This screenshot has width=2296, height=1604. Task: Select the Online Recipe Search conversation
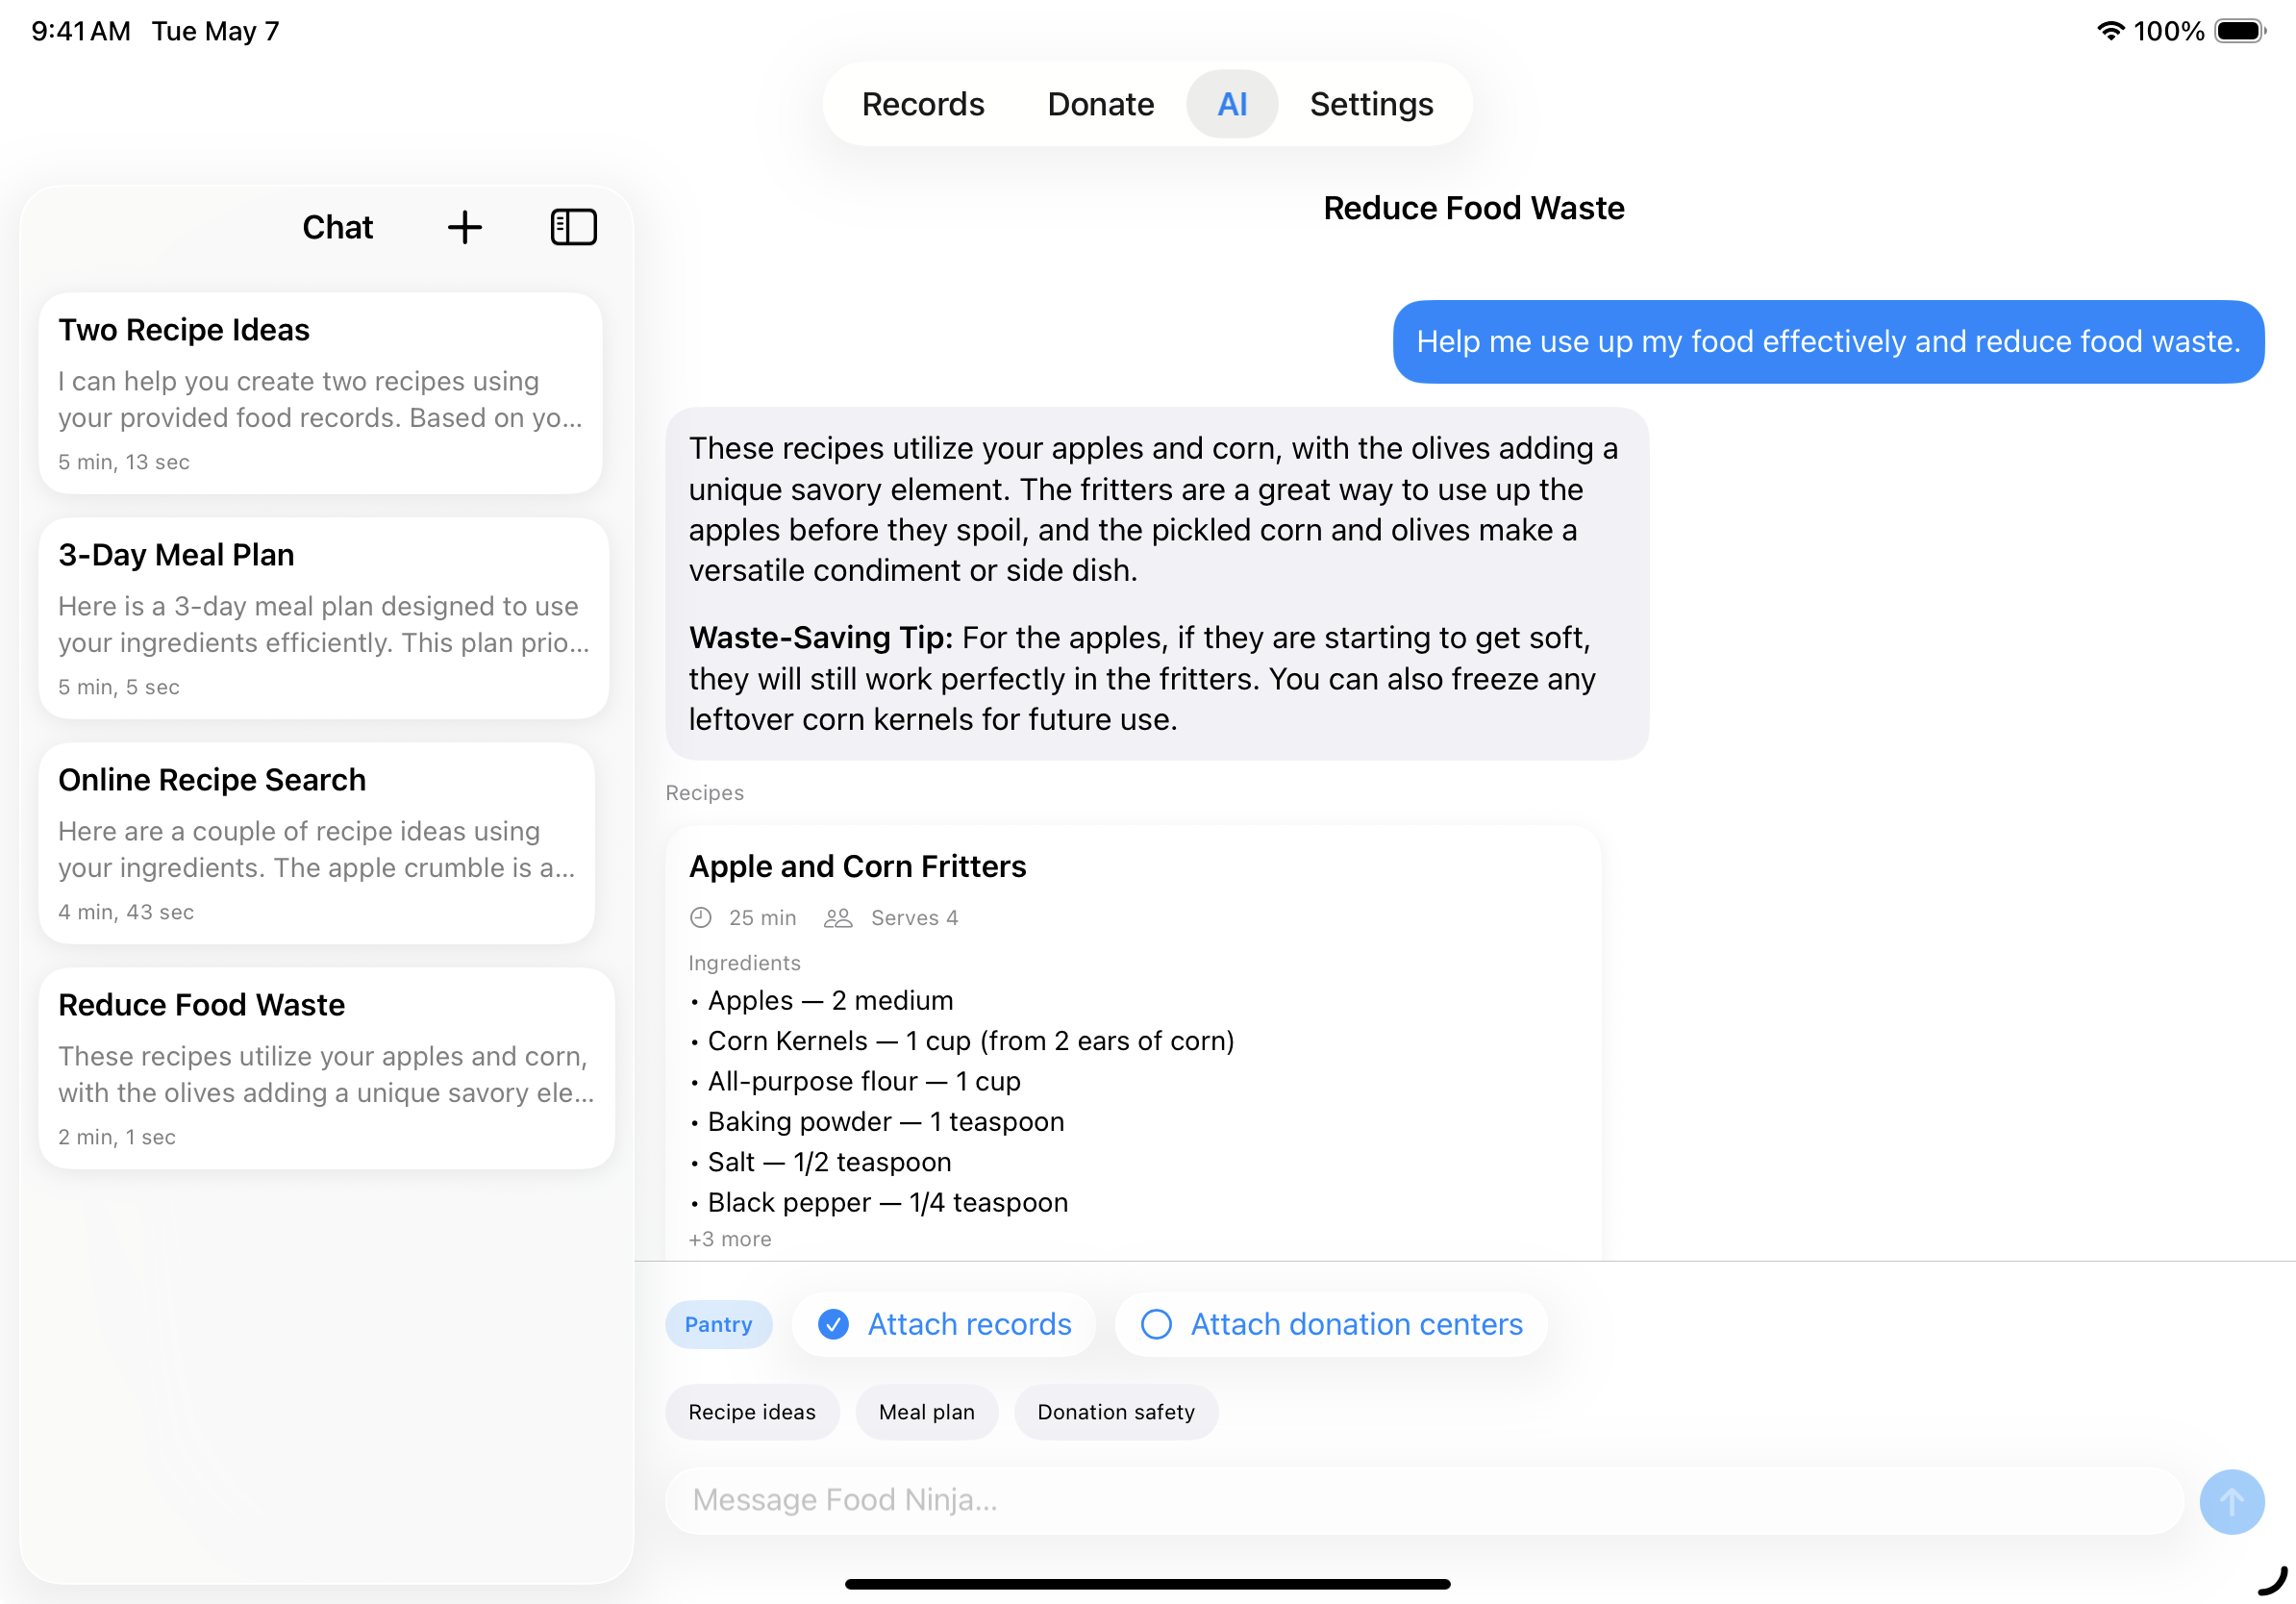tap(316, 843)
